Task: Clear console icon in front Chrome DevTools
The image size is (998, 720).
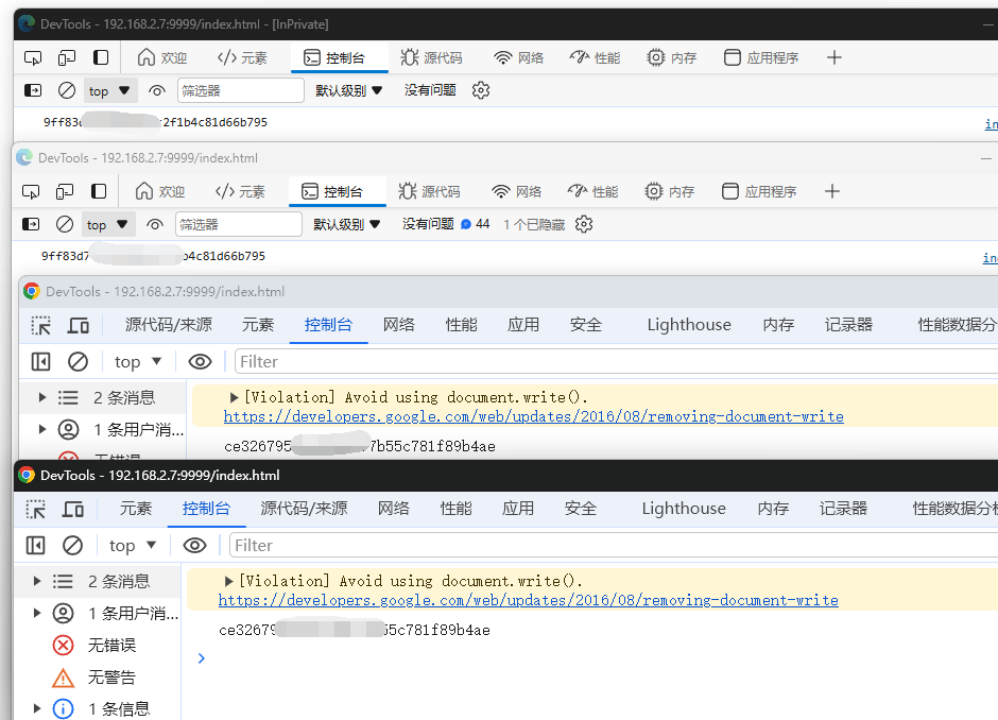Action: coord(73,546)
